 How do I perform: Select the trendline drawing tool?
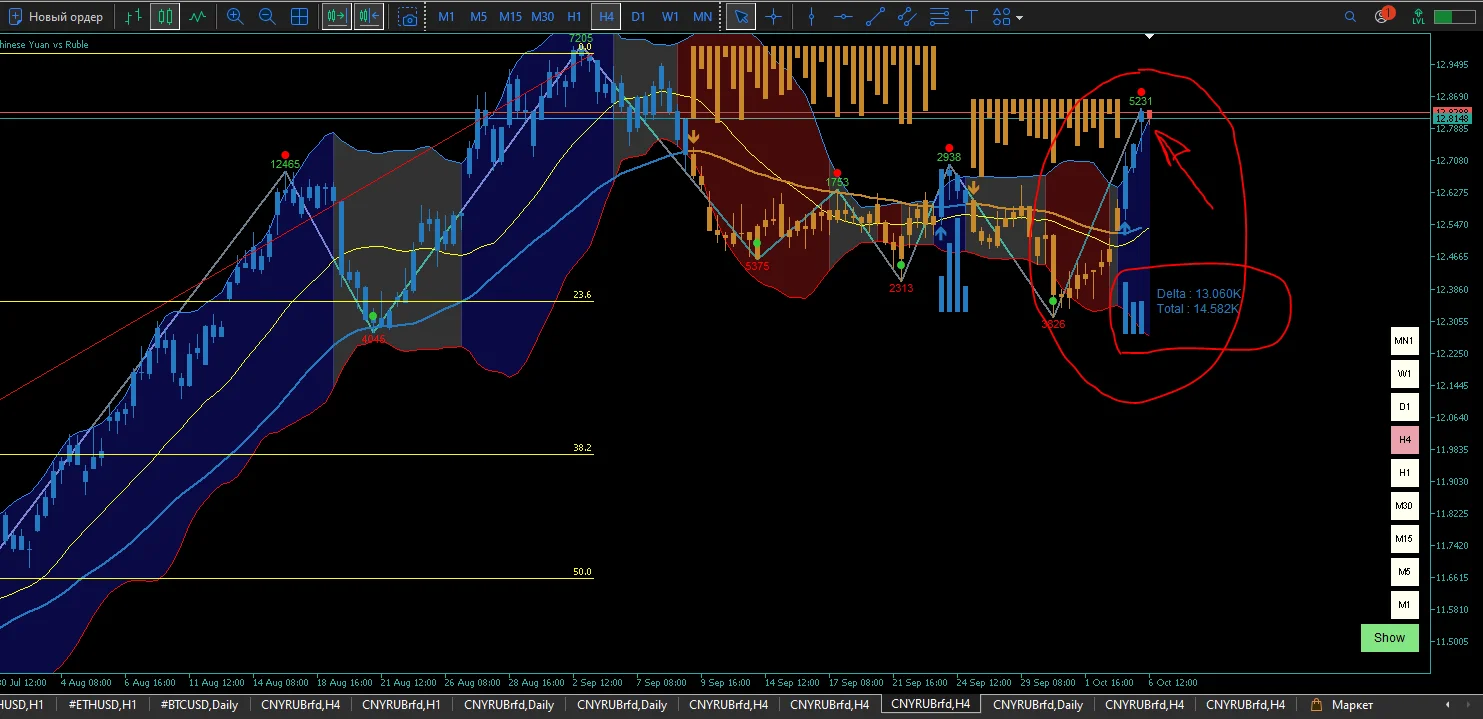pyautogui.click(x=875, y=17)
